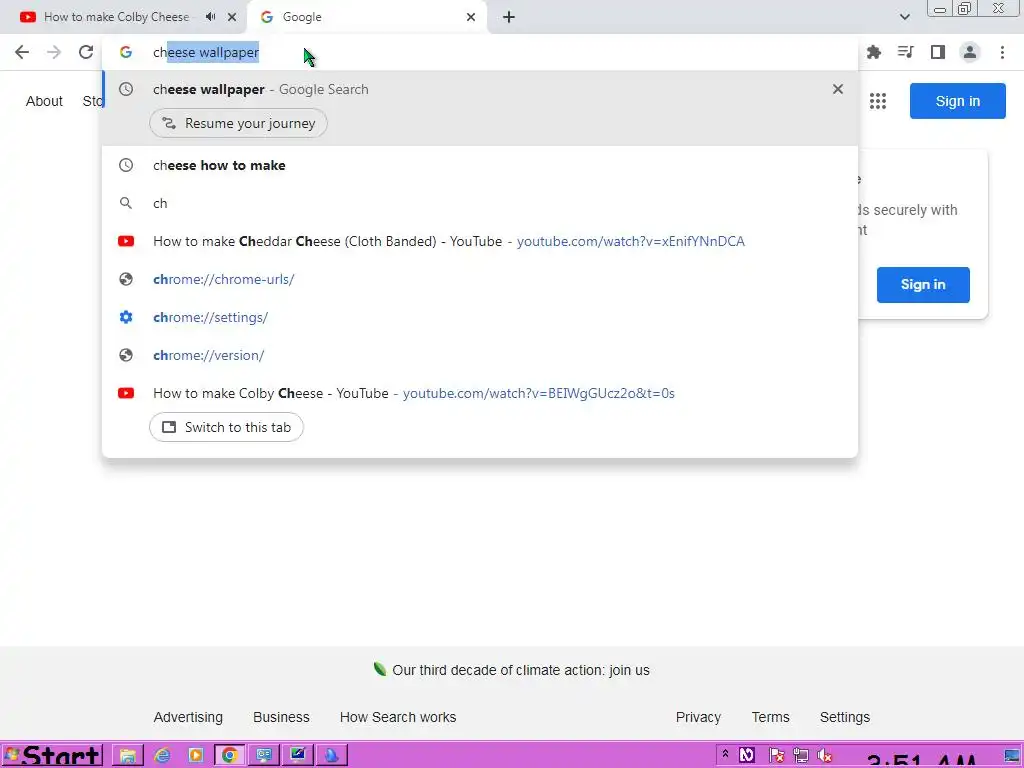Open the About link
This screenshot has height=768, width=1024.
[44, 101]
